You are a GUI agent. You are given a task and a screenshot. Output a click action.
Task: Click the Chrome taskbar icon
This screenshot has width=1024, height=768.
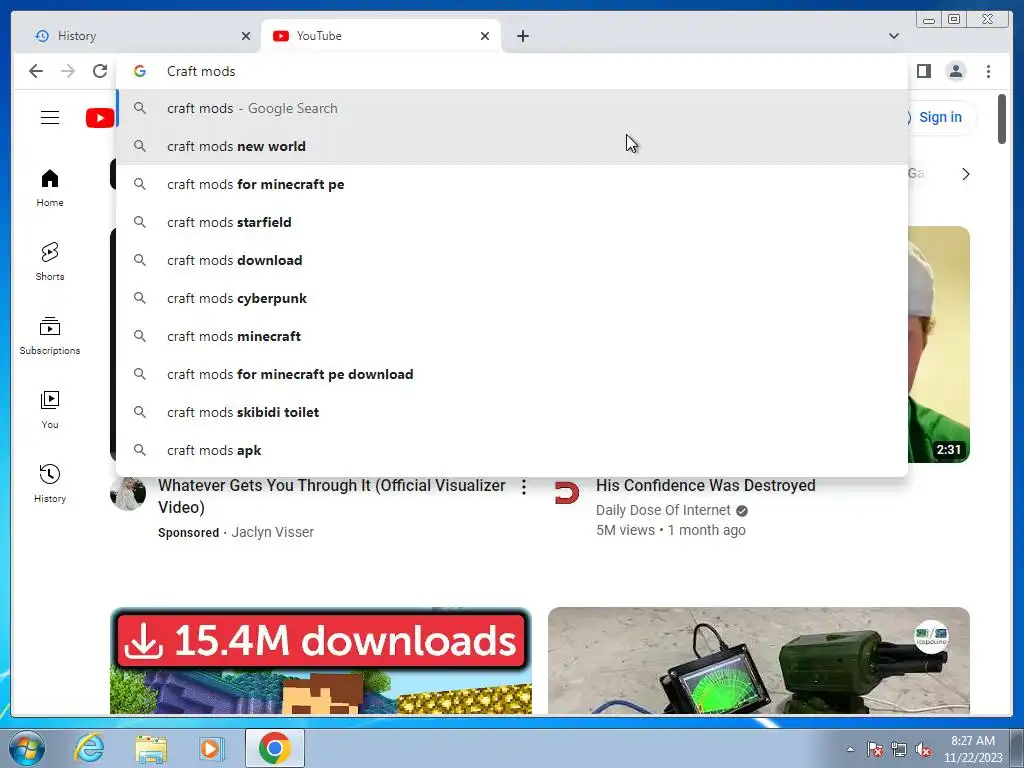click(275, 748)
